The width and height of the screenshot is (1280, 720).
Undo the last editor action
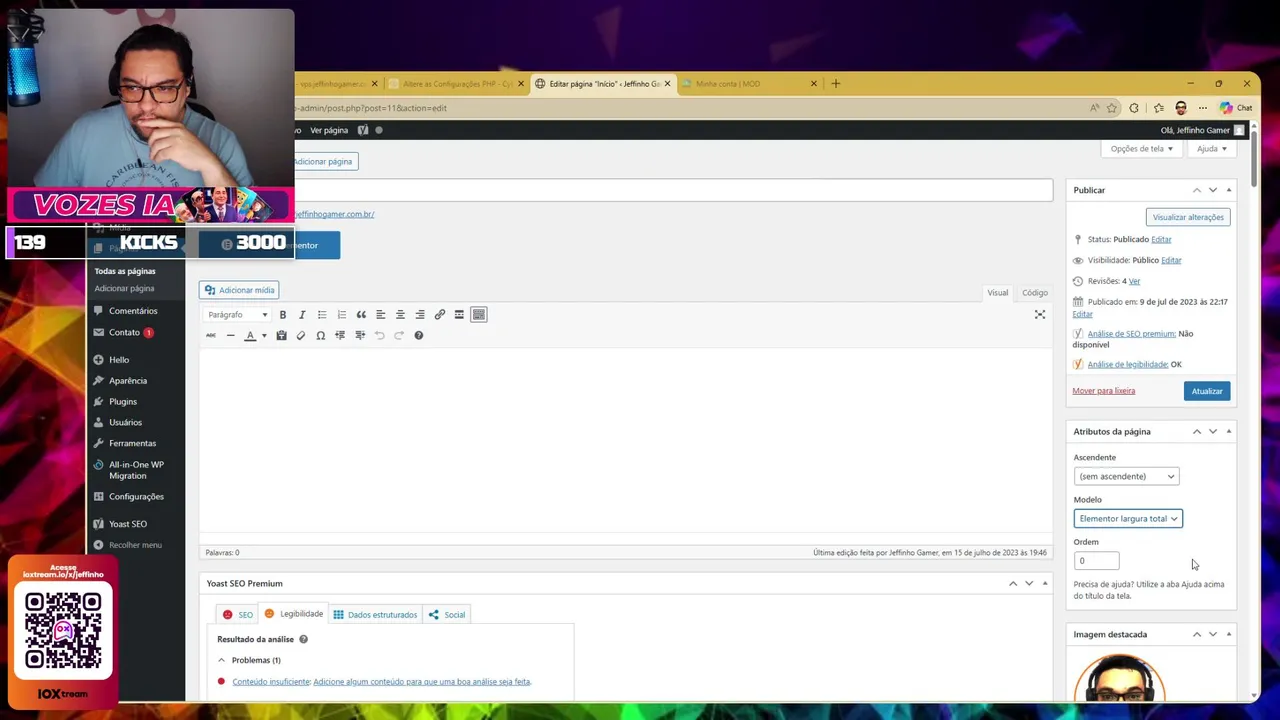click(379, 335)
